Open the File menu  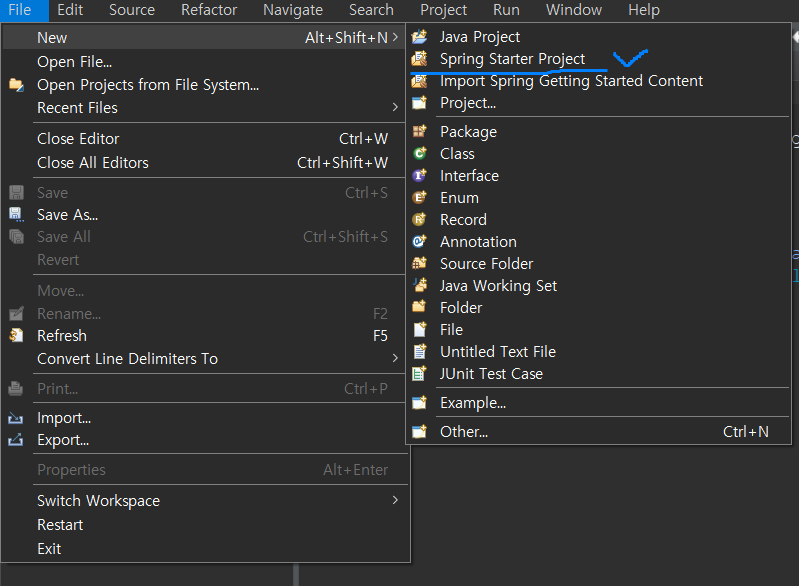click(x=20, y=10)
